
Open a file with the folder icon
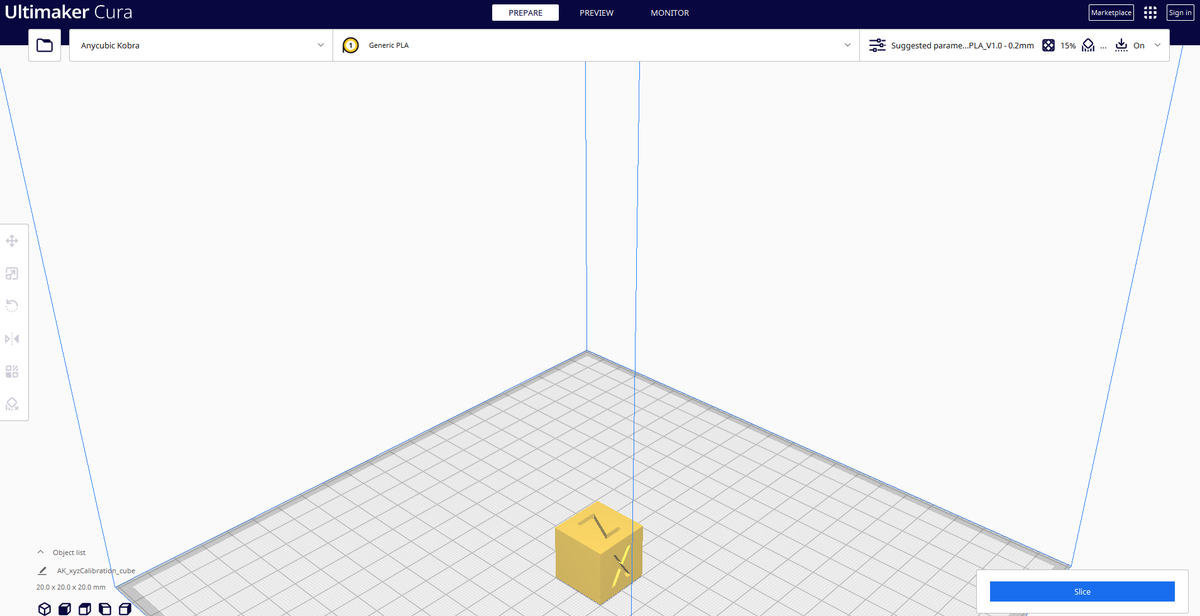(x=44, y=44)
